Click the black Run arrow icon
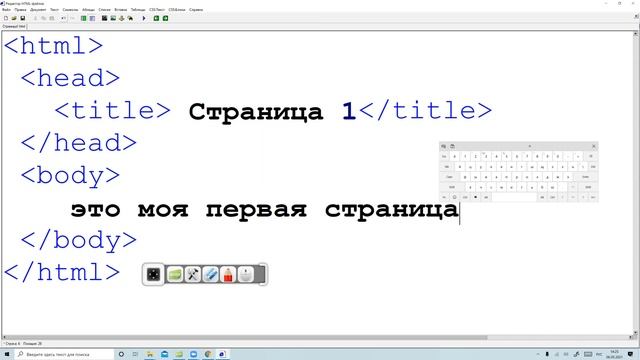This screenshot has width=640, height=360. pos(144,18)
